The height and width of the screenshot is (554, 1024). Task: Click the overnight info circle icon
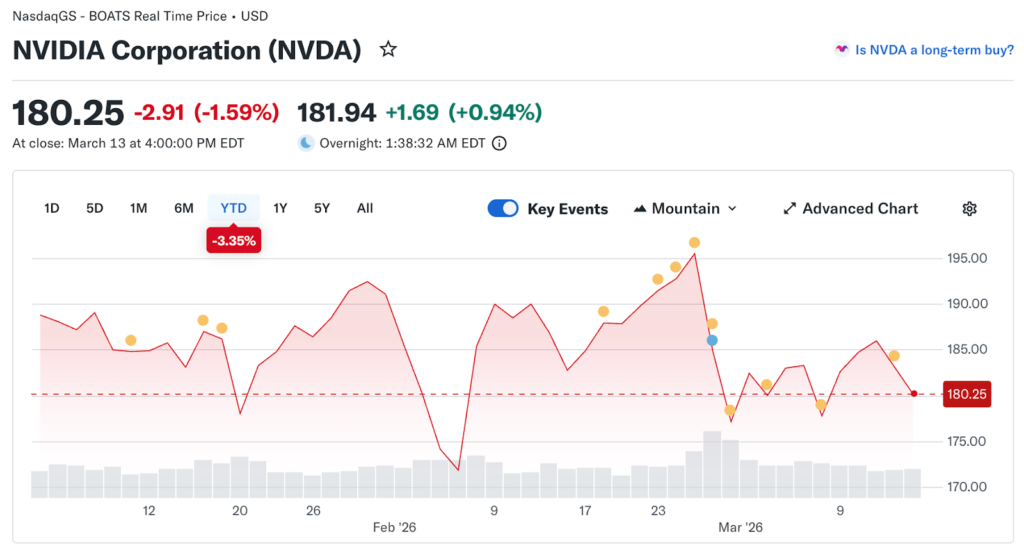click(499, 143)
